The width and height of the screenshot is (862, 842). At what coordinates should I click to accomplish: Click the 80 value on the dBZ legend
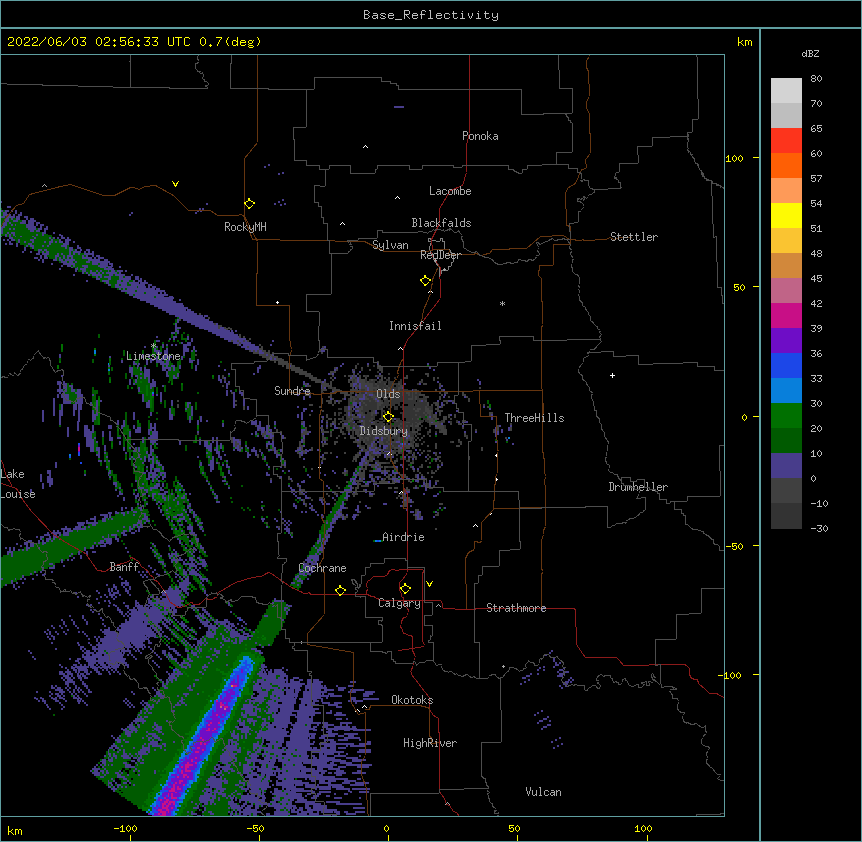[x=816, y=79]
